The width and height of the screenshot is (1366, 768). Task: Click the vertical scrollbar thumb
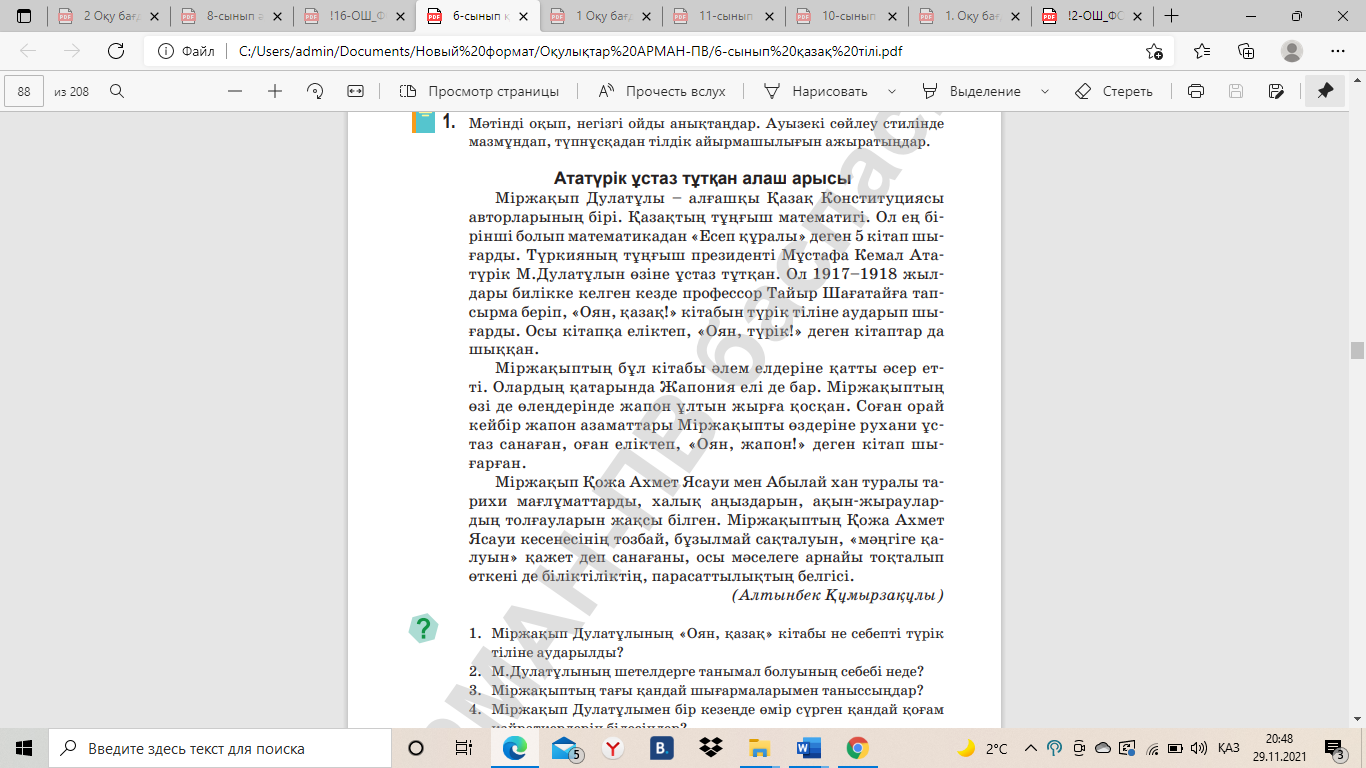[1357, 350]
